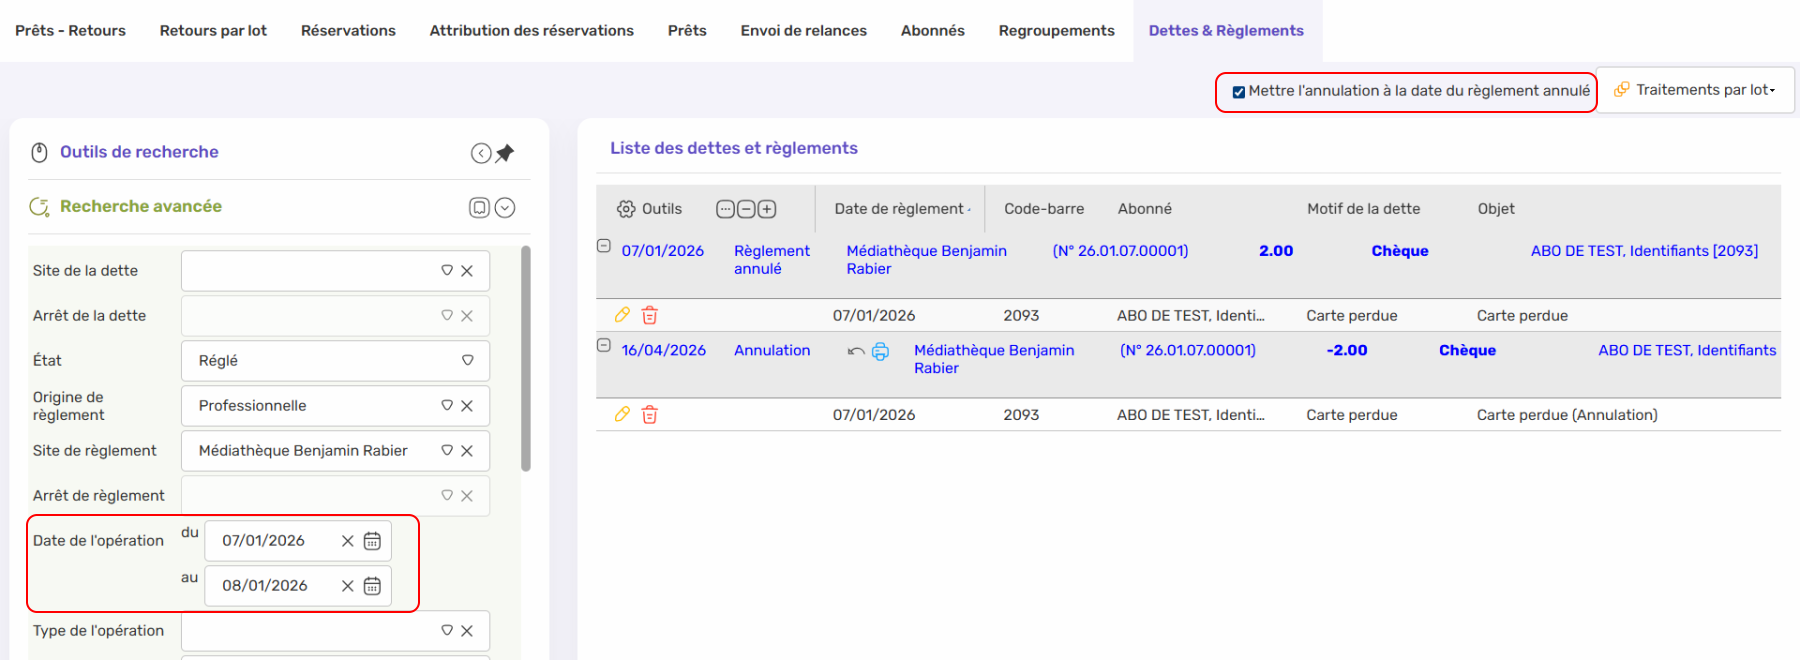Click the search panel vertical scrollbar
This screenshot has height=660, width=1800.
click(526, 360)
